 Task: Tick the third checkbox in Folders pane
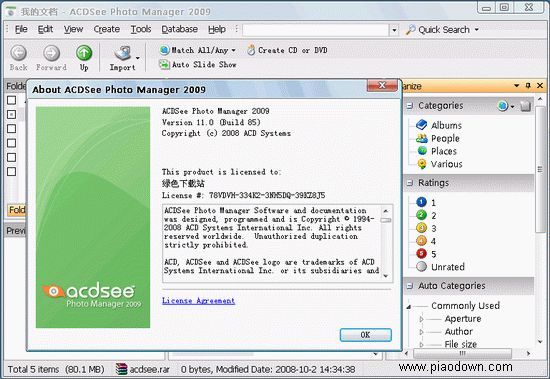click(12, 128)
